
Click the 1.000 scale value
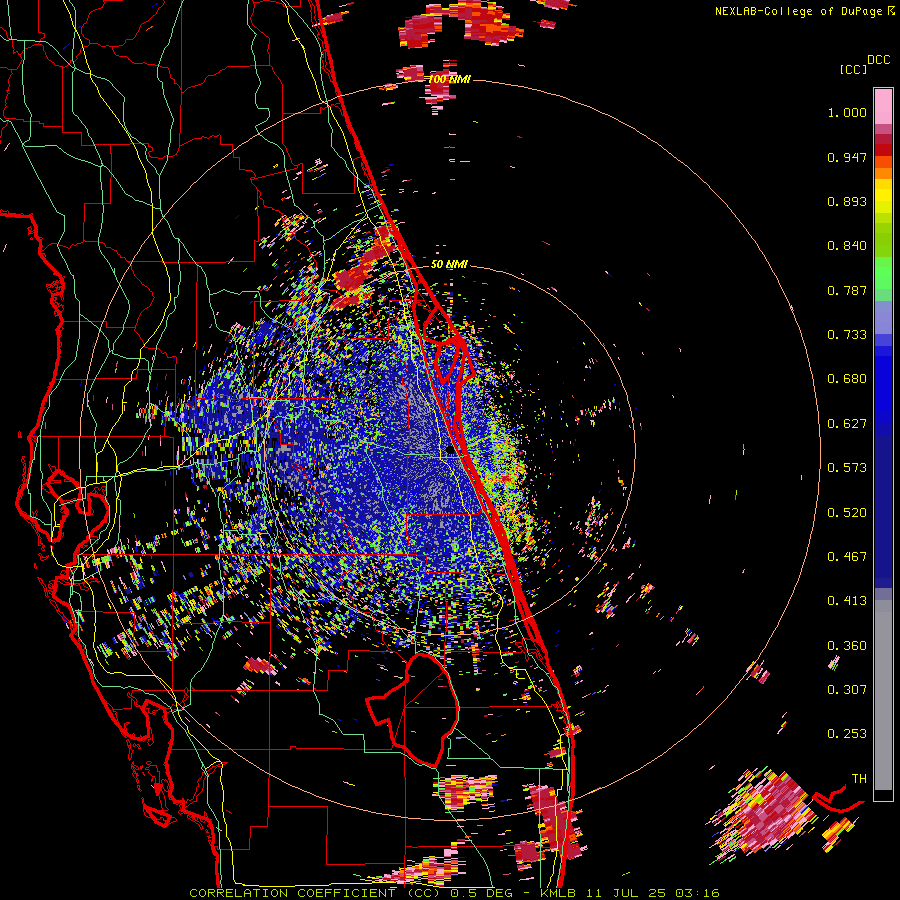click(x=847, y=112)
